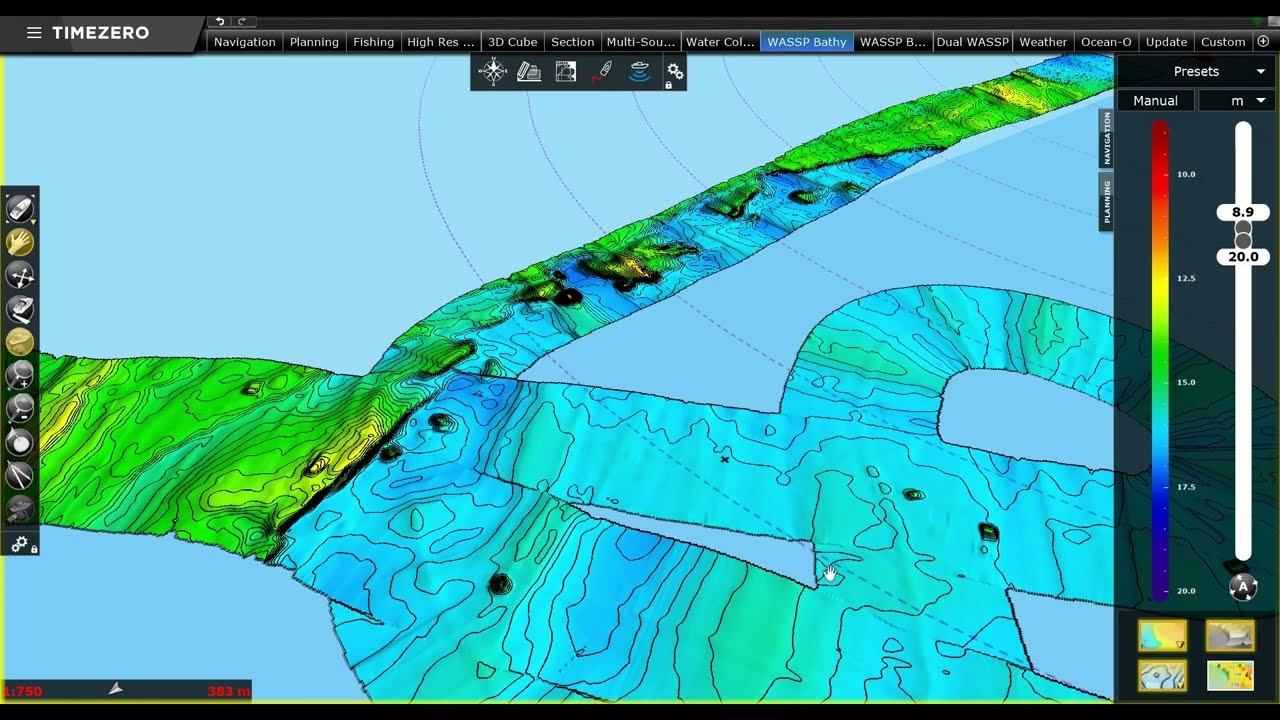
Task: Open the Weather workspace tab
Action: (1043, 42)
